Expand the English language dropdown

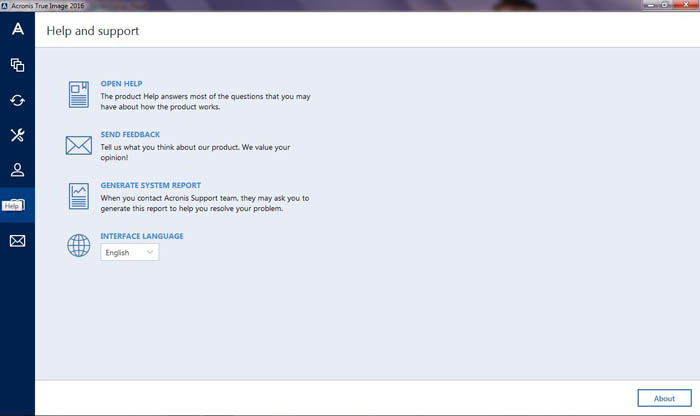(129, 252)
